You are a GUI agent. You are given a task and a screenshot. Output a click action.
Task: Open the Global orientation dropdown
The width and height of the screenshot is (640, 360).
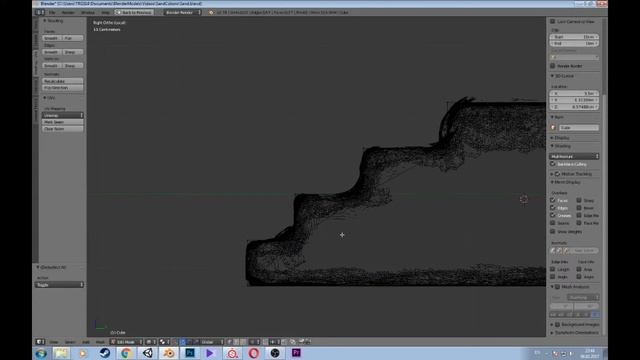tap(212, 342)
